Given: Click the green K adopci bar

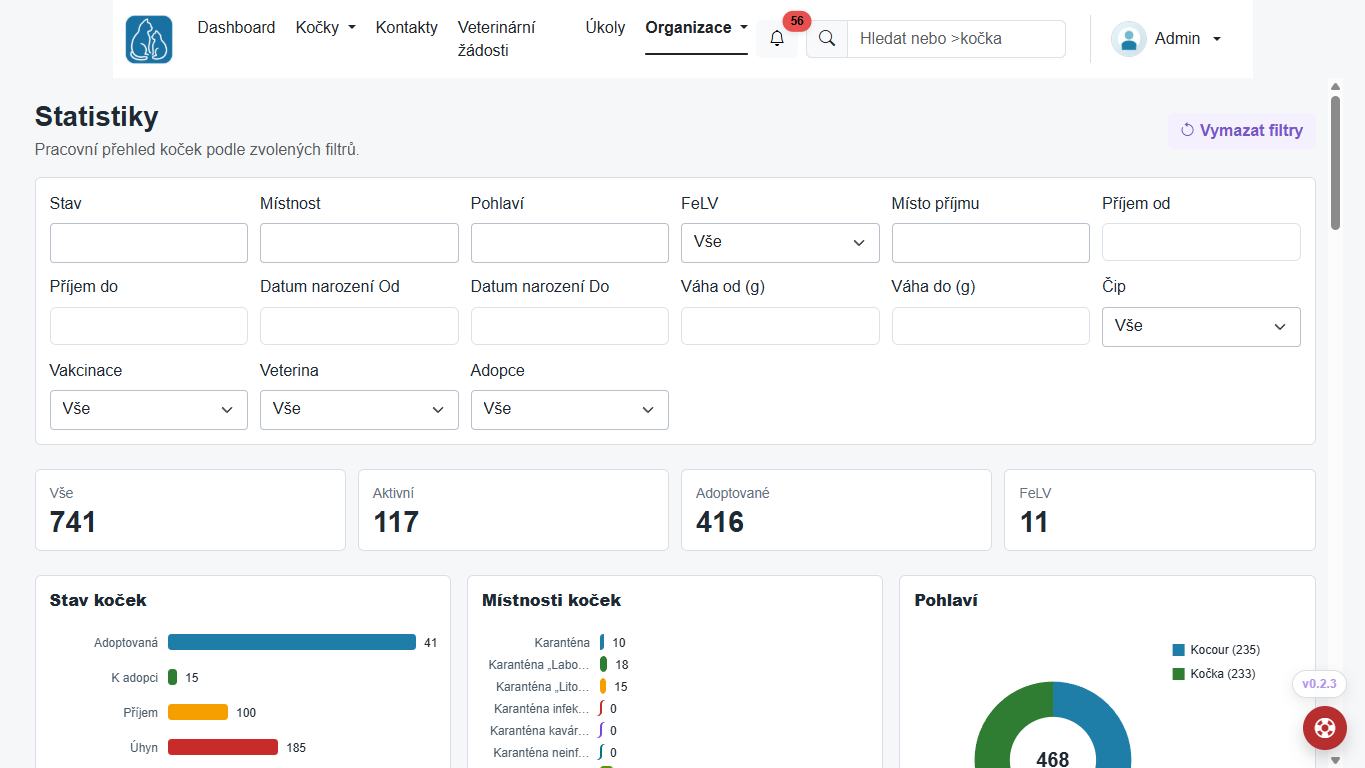Looking at the screenshot, I should 173,677.
